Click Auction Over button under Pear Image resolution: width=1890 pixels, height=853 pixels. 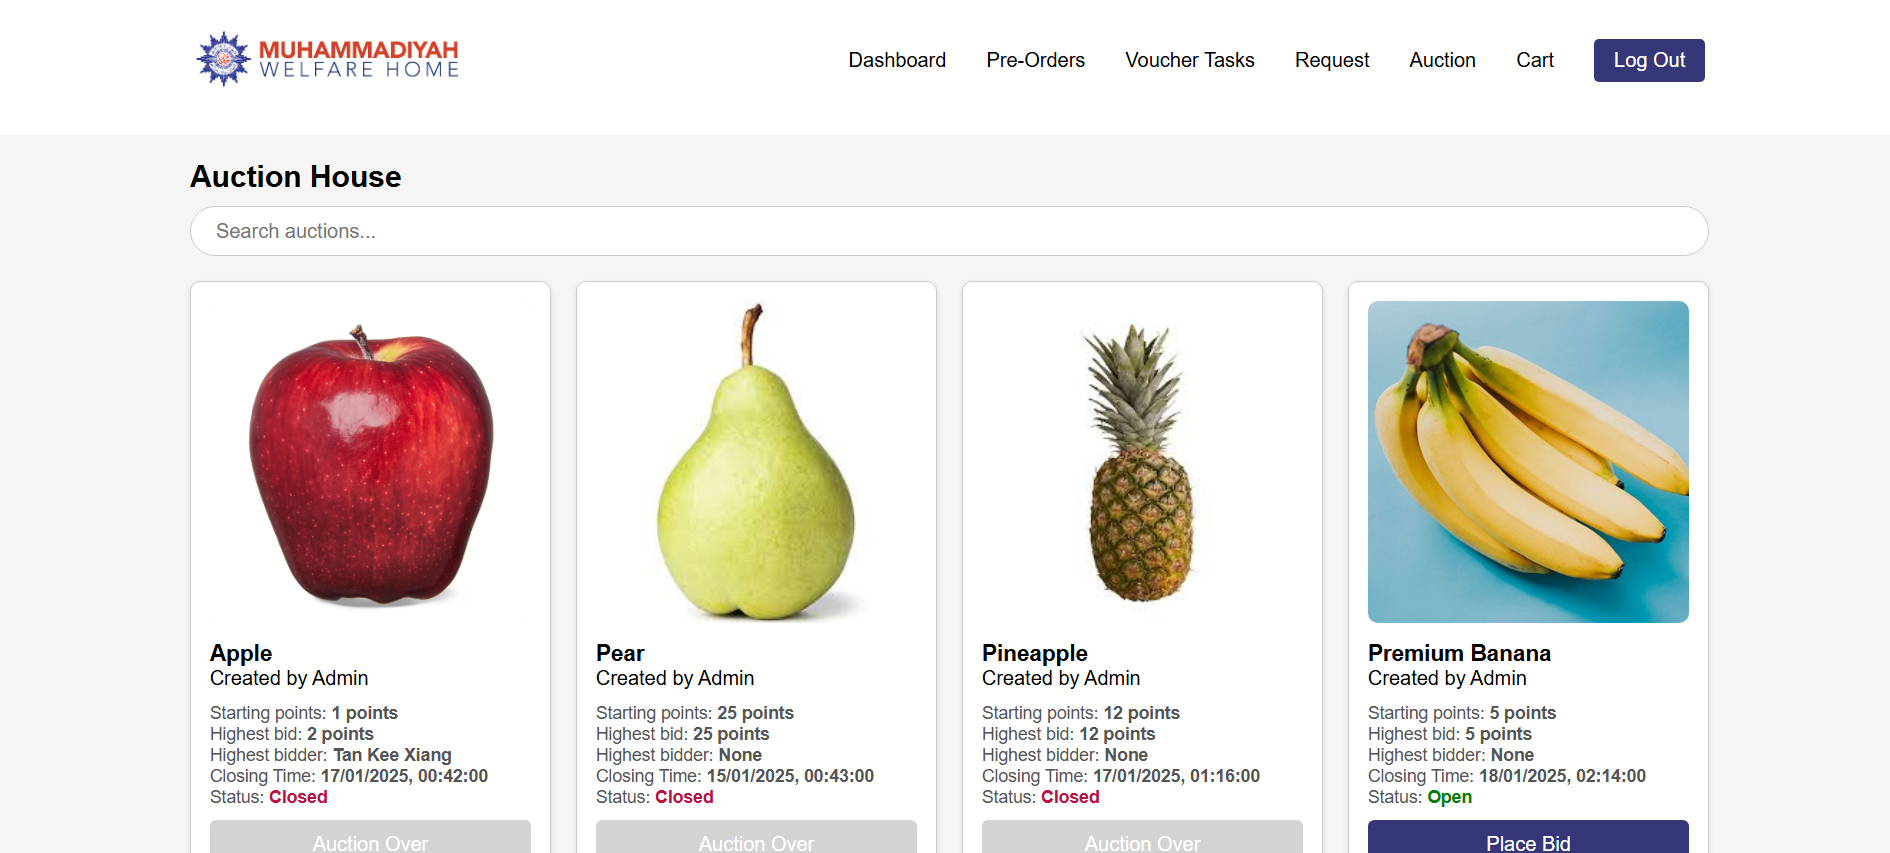pyautogui.click(x=756, y=838)
